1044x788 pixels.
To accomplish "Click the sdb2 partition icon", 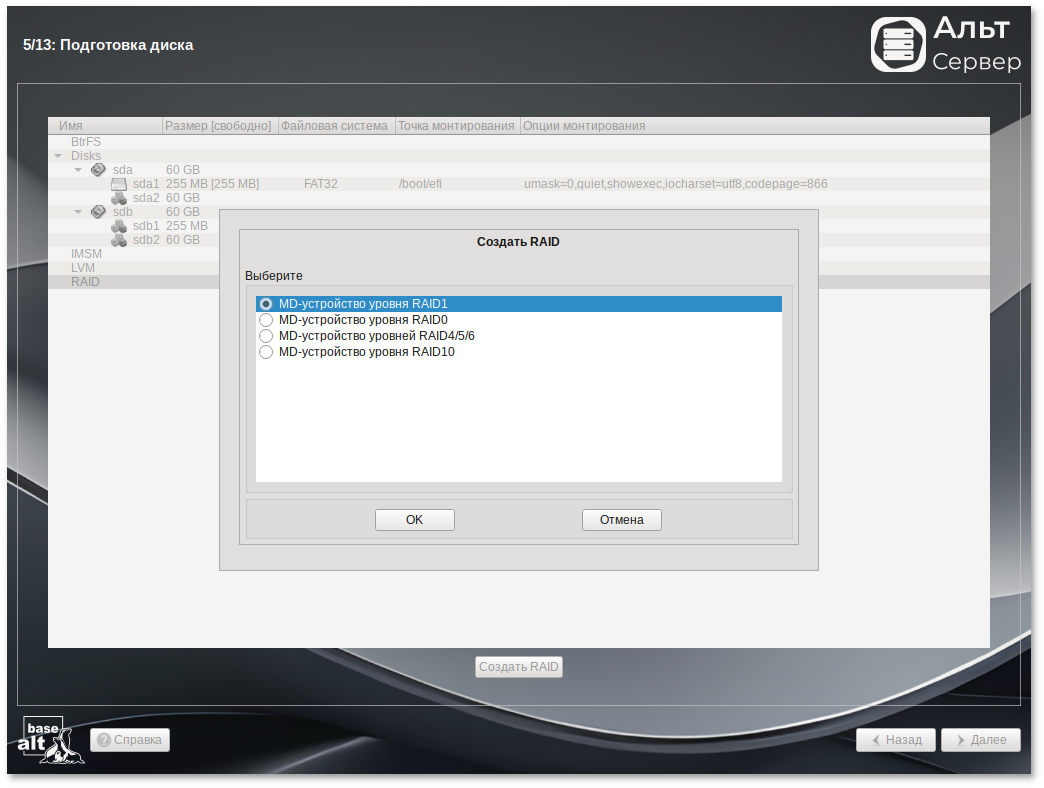I will point(119,240).
